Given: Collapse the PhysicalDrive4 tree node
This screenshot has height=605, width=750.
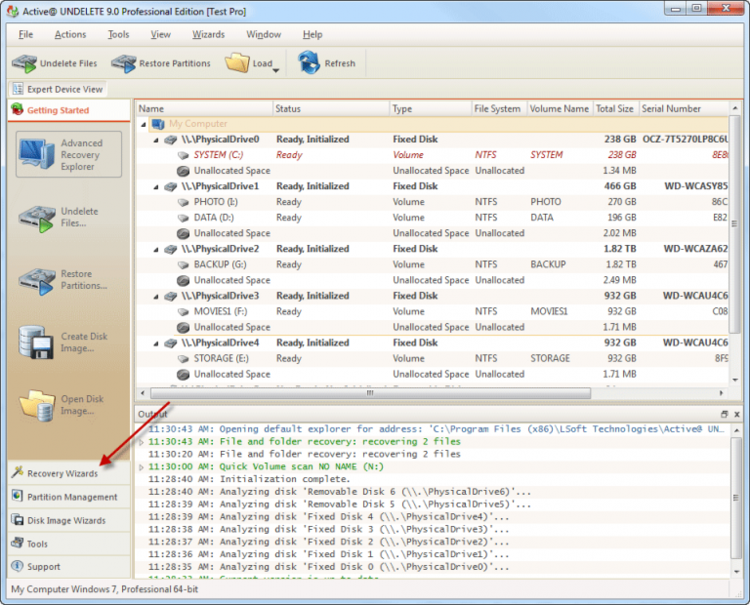Looking at the screenshot, I should pos(156,343).
